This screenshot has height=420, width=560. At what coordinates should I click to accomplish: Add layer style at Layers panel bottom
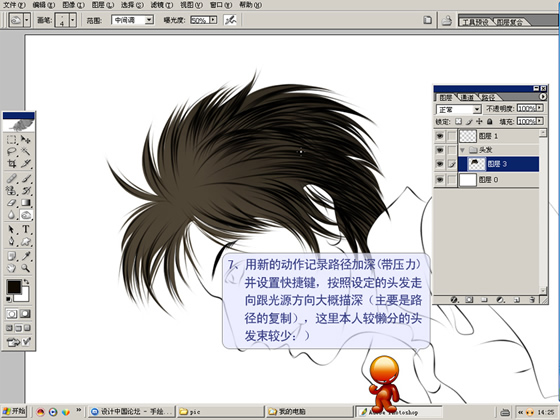(x=454, y=300)
